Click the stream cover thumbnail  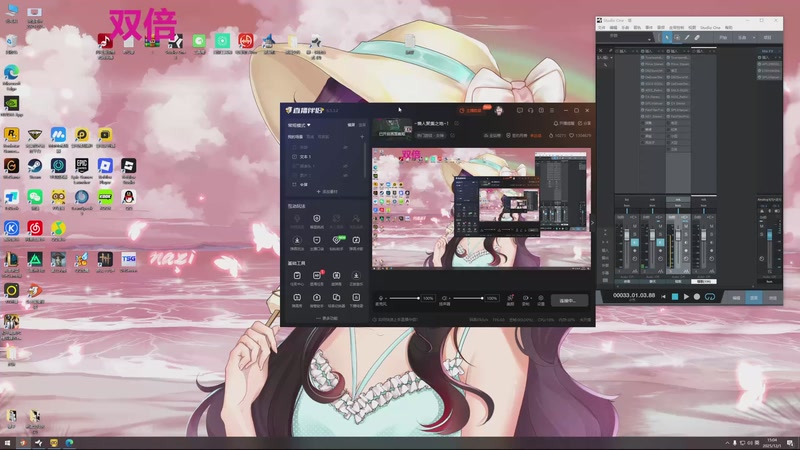tap(392, 128)
